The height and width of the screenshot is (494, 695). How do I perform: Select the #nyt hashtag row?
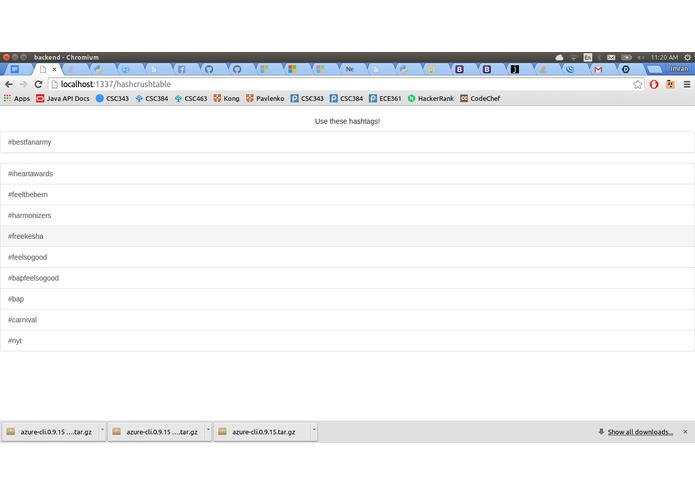tap(348, 341)
